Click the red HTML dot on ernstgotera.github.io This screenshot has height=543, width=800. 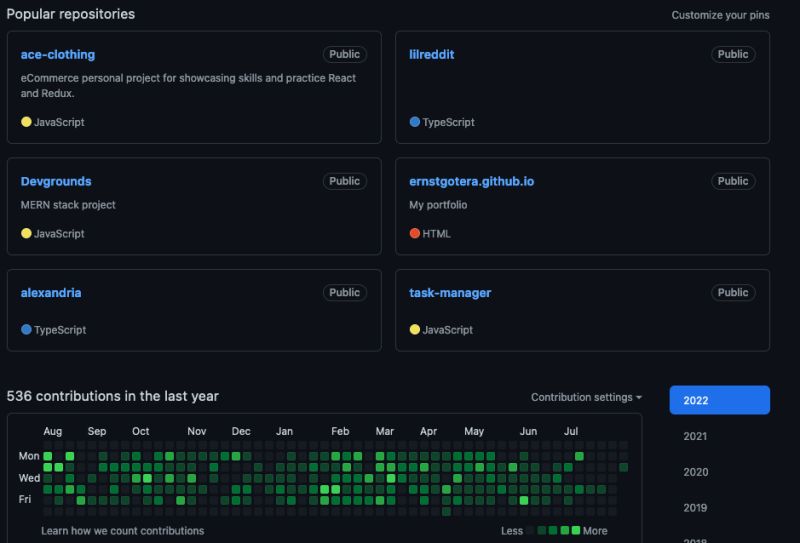pyautogui.click(x=415, y=233)
